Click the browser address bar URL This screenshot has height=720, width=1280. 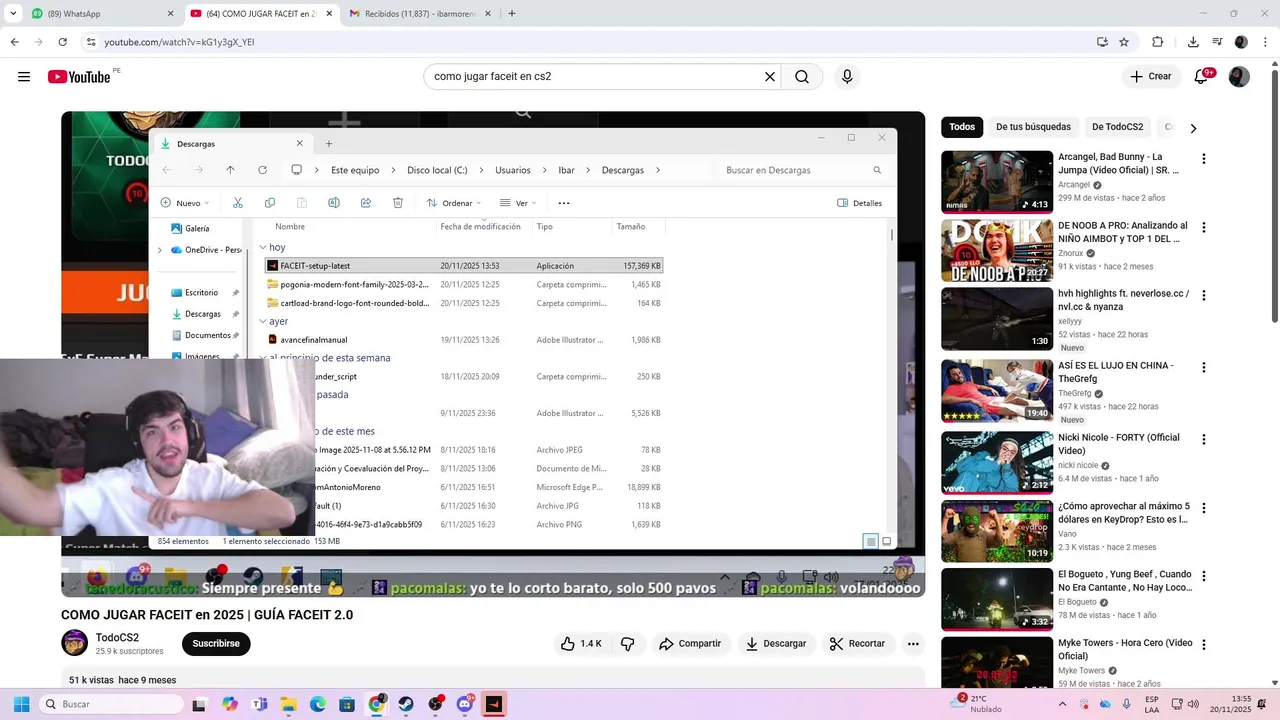tap(179, 42)
